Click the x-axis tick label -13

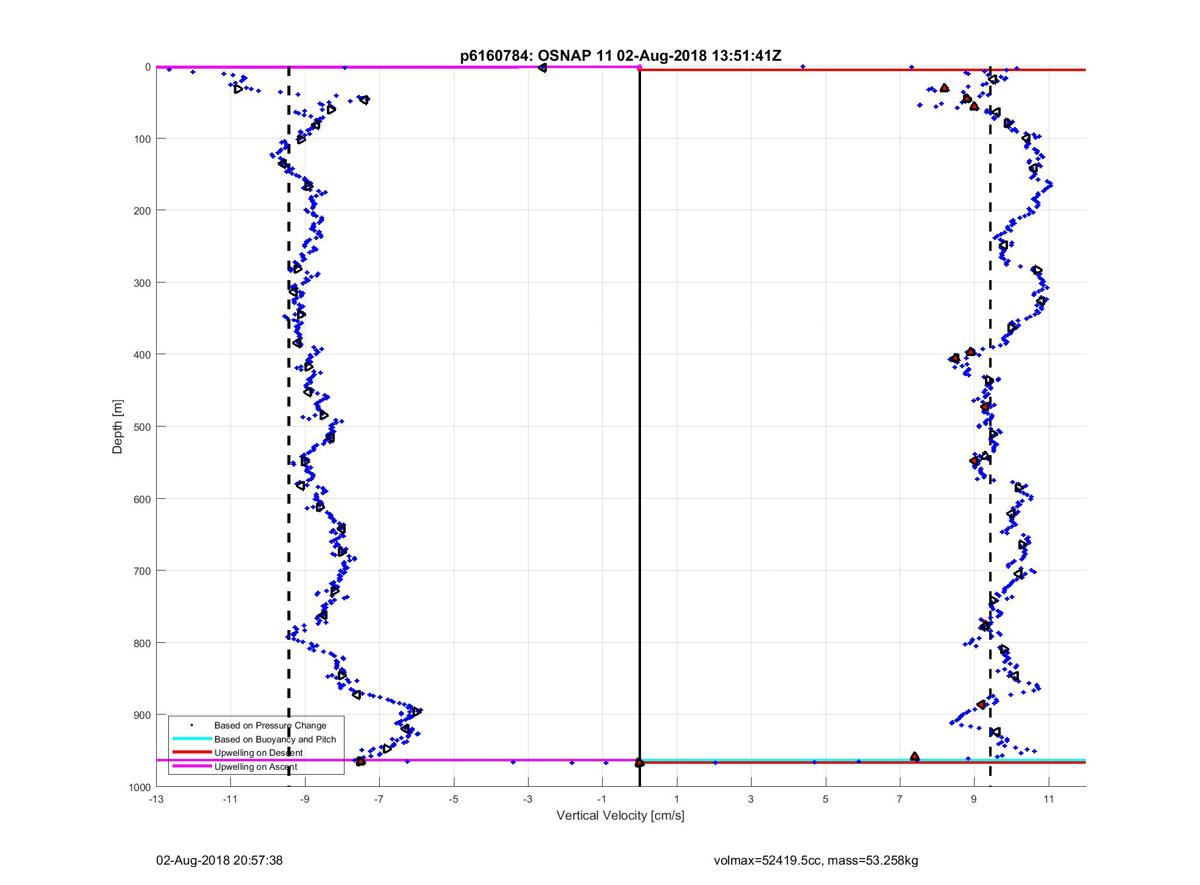click(156, 799)
